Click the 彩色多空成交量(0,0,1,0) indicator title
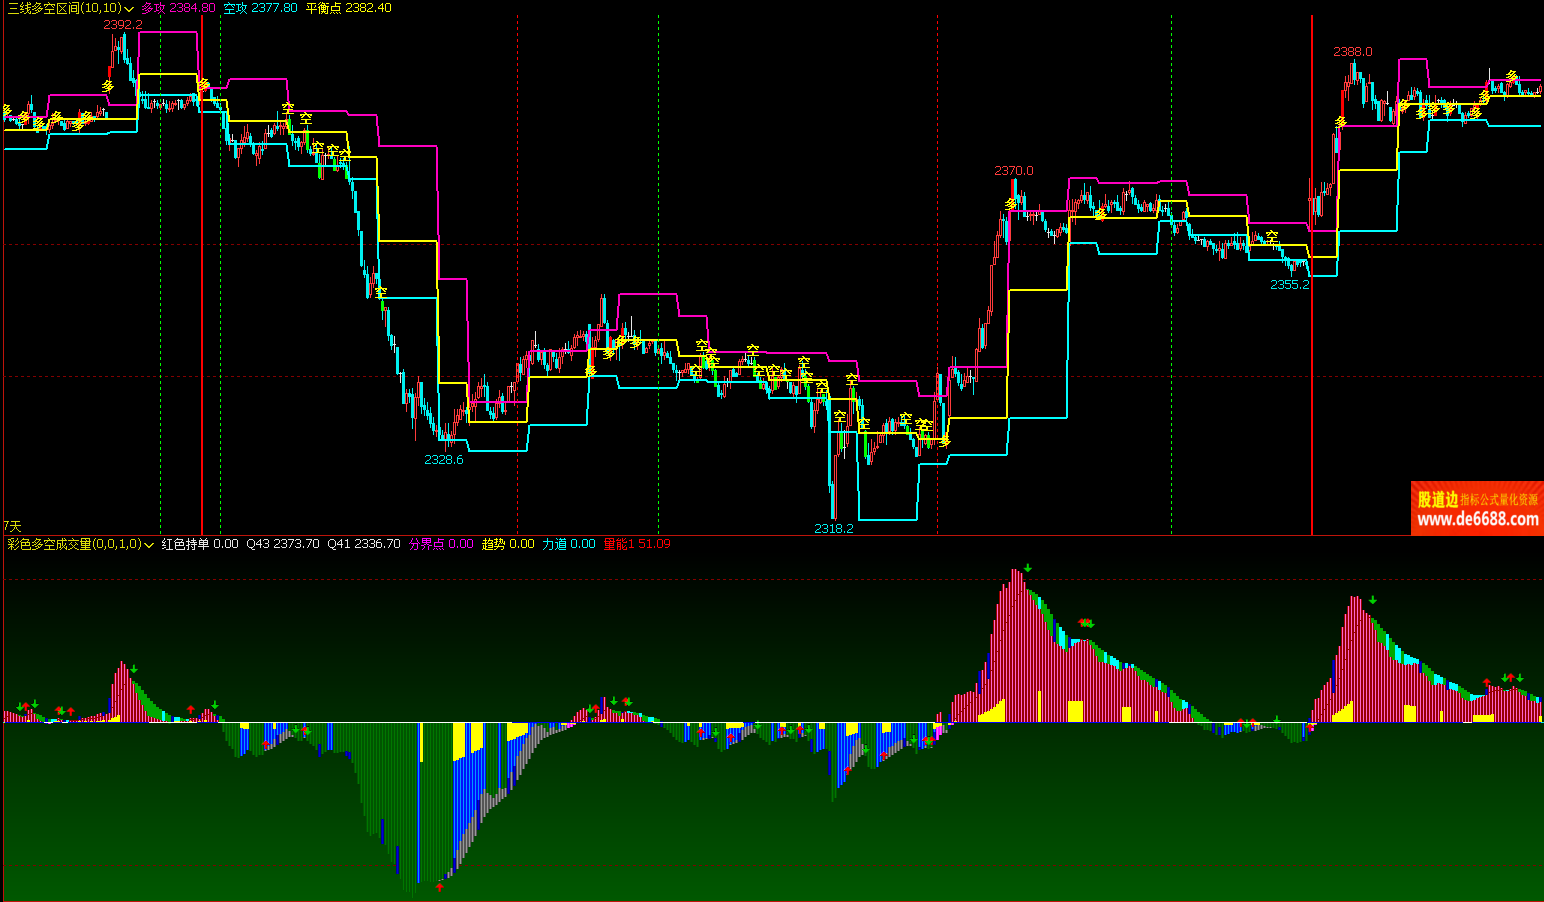1544x902 pixels. coord(74,544)
